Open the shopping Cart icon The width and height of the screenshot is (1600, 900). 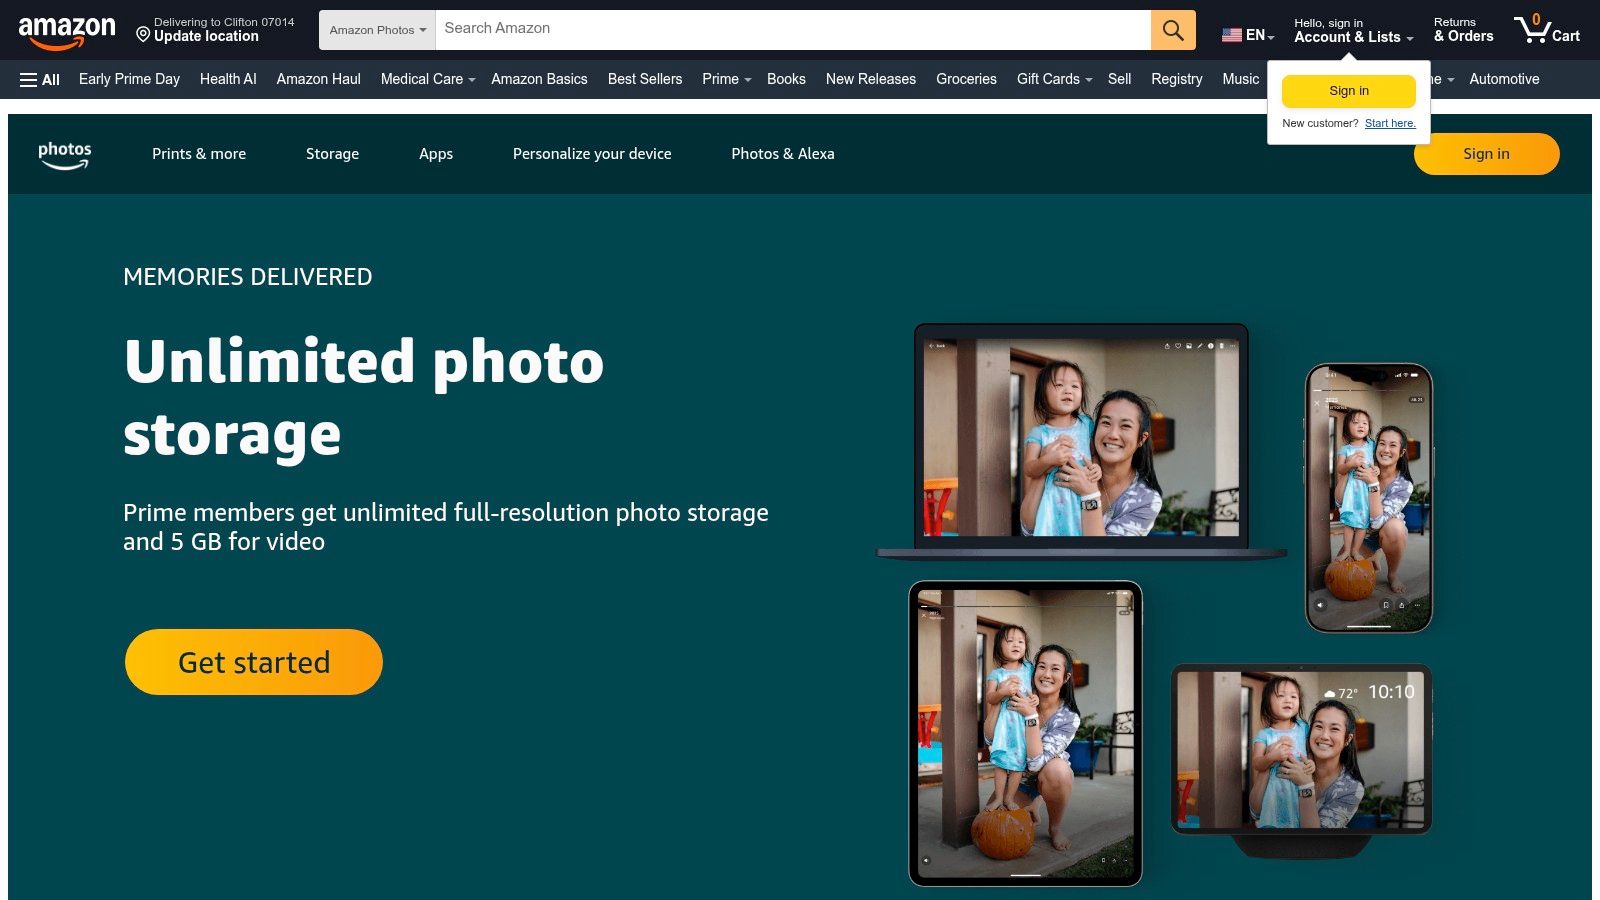tap(1546, 30)
